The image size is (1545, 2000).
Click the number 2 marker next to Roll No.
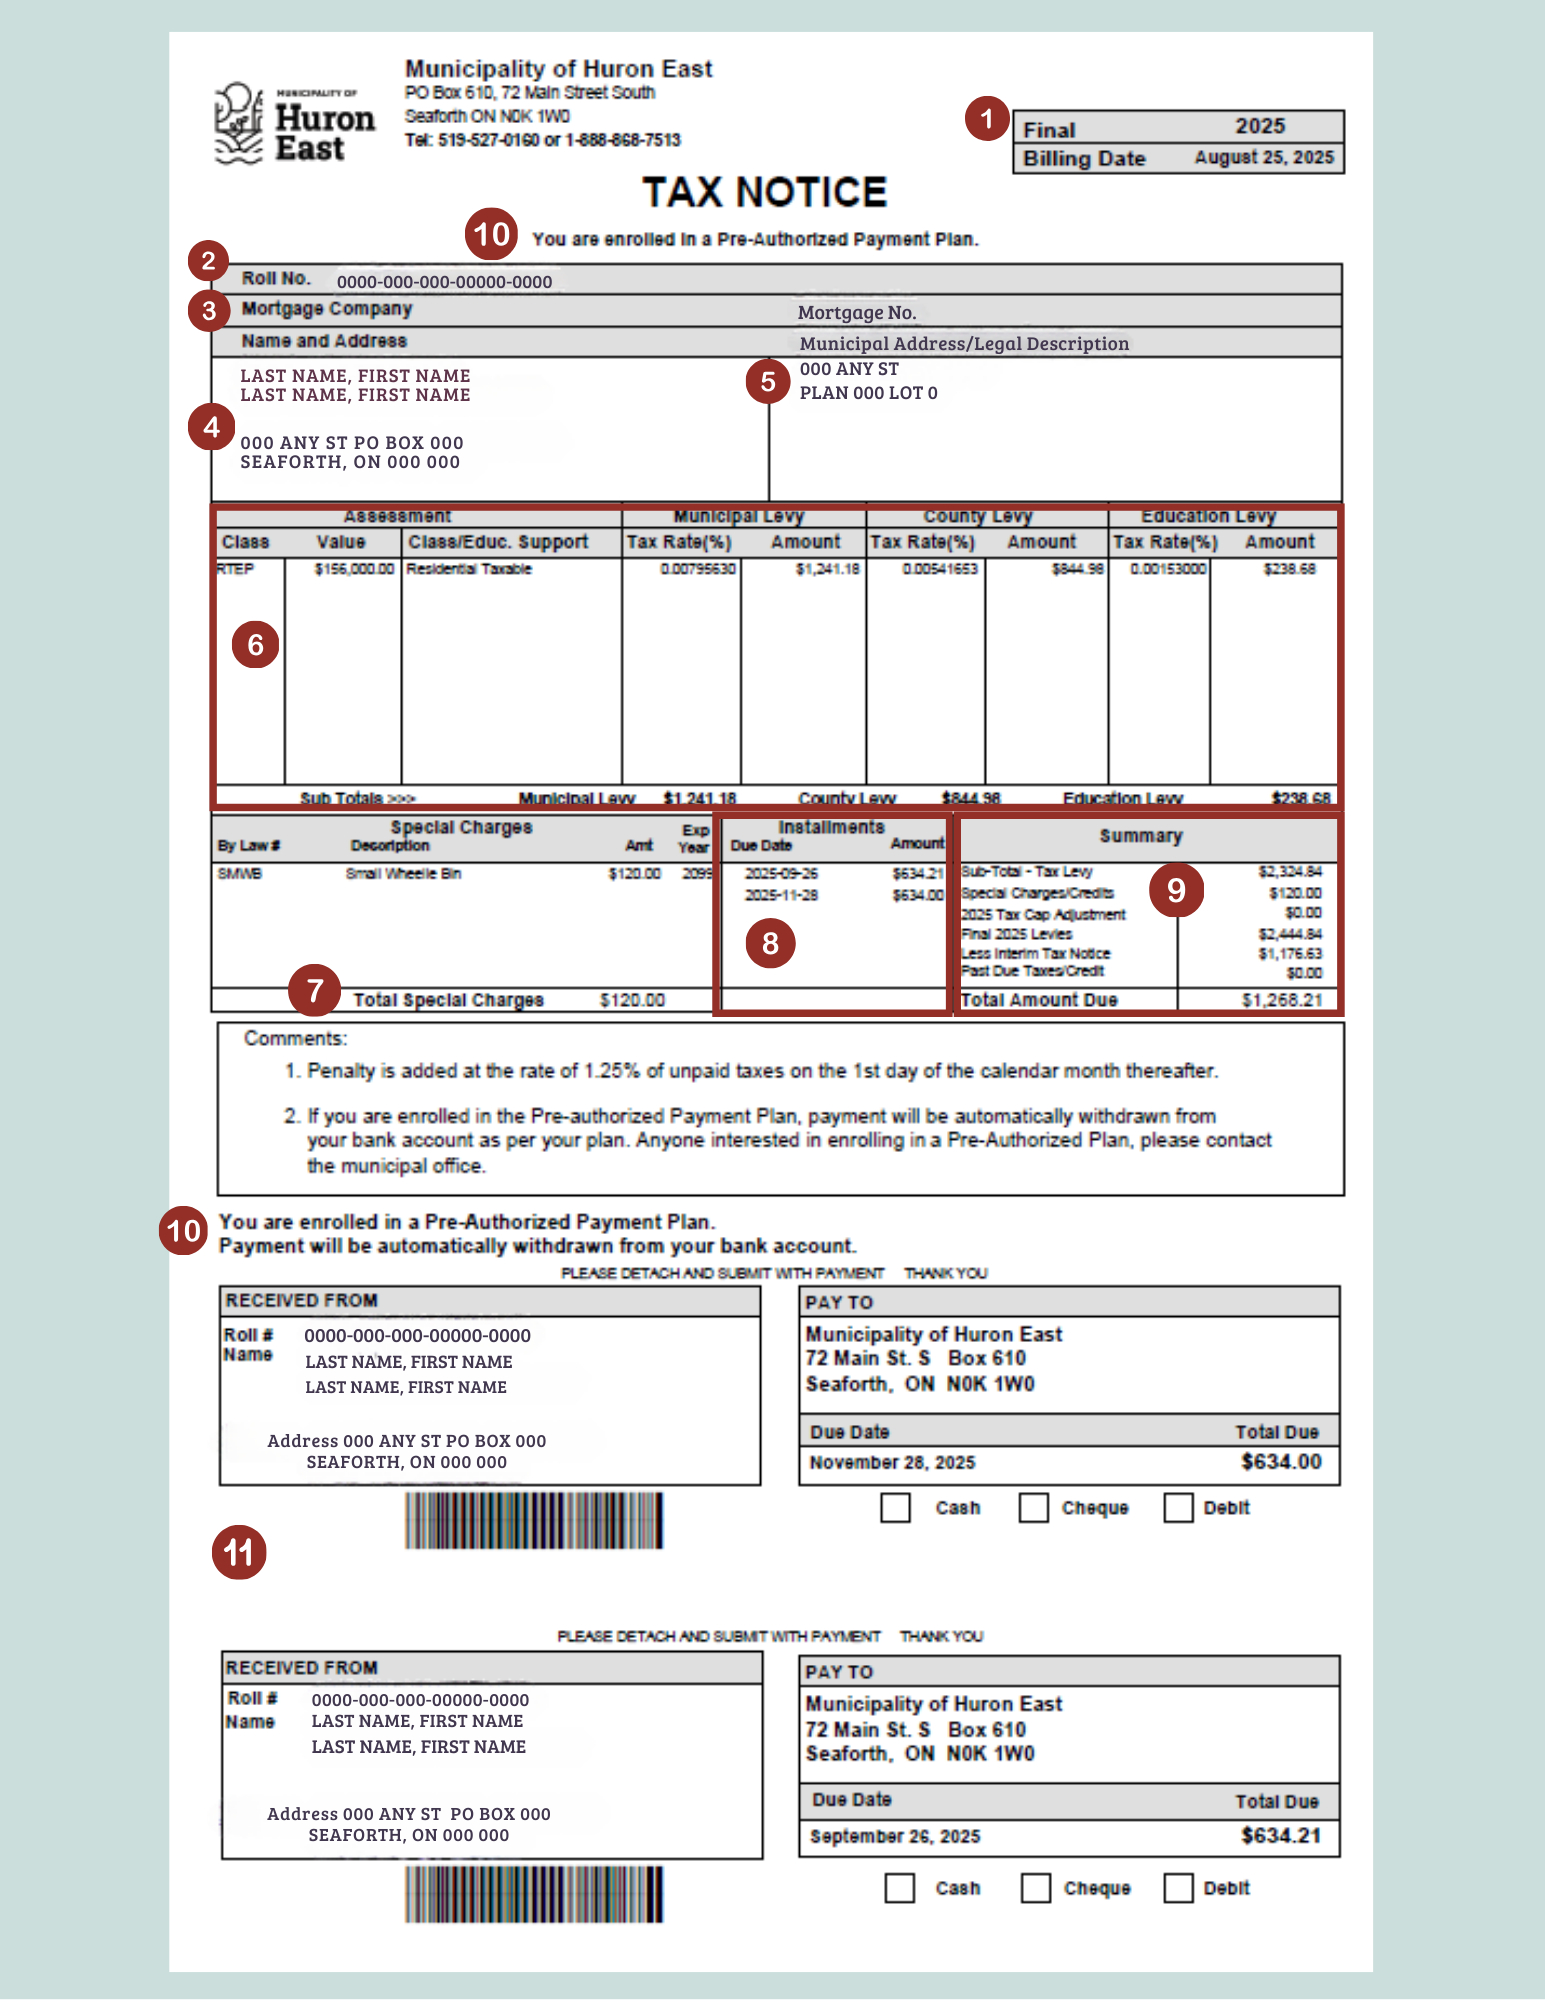208,261
